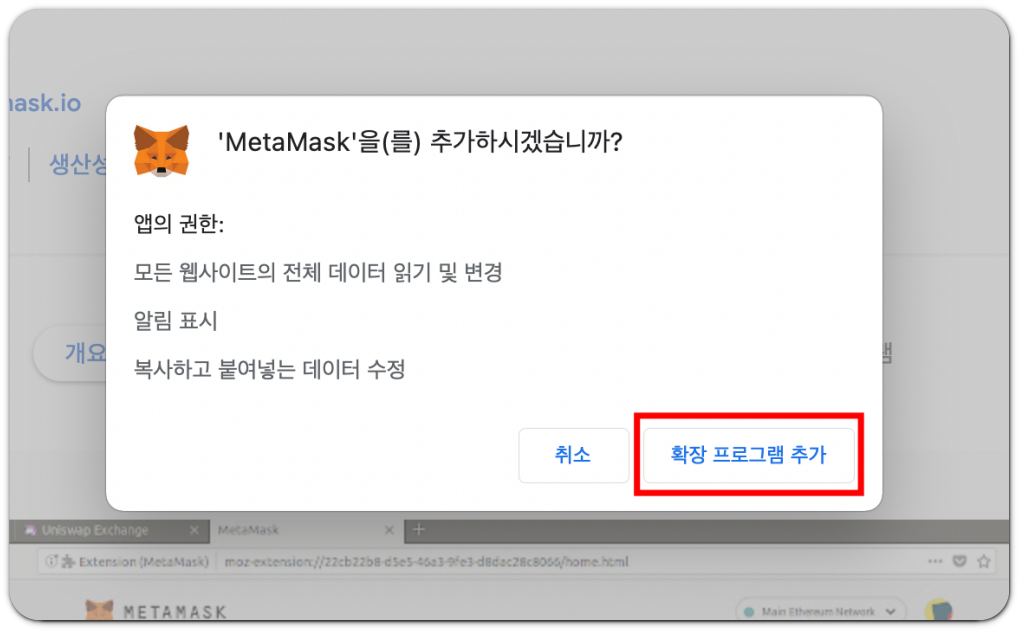The height and width of the screenshot is (631, 1020).
Task: Click the 확장 프로그램 추가 button
Action: (x=748, y=455)
